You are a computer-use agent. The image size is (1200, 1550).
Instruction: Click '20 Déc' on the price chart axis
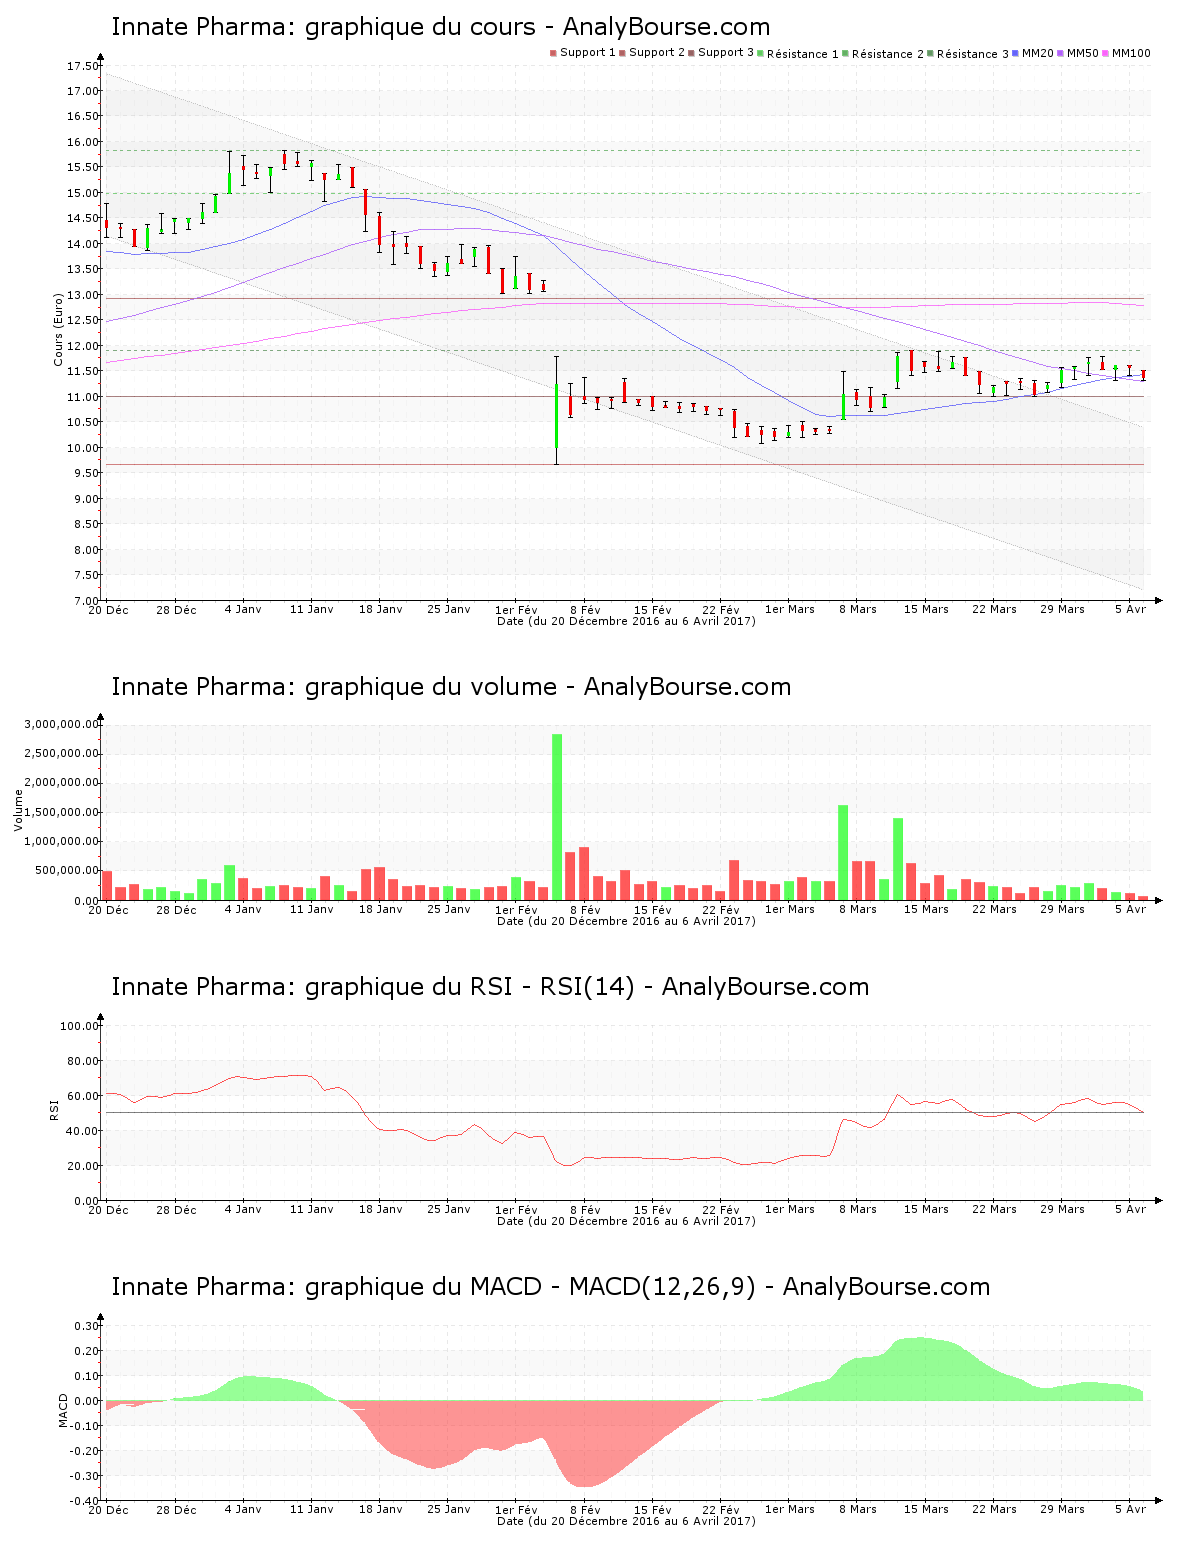click(x=108, y=609)
